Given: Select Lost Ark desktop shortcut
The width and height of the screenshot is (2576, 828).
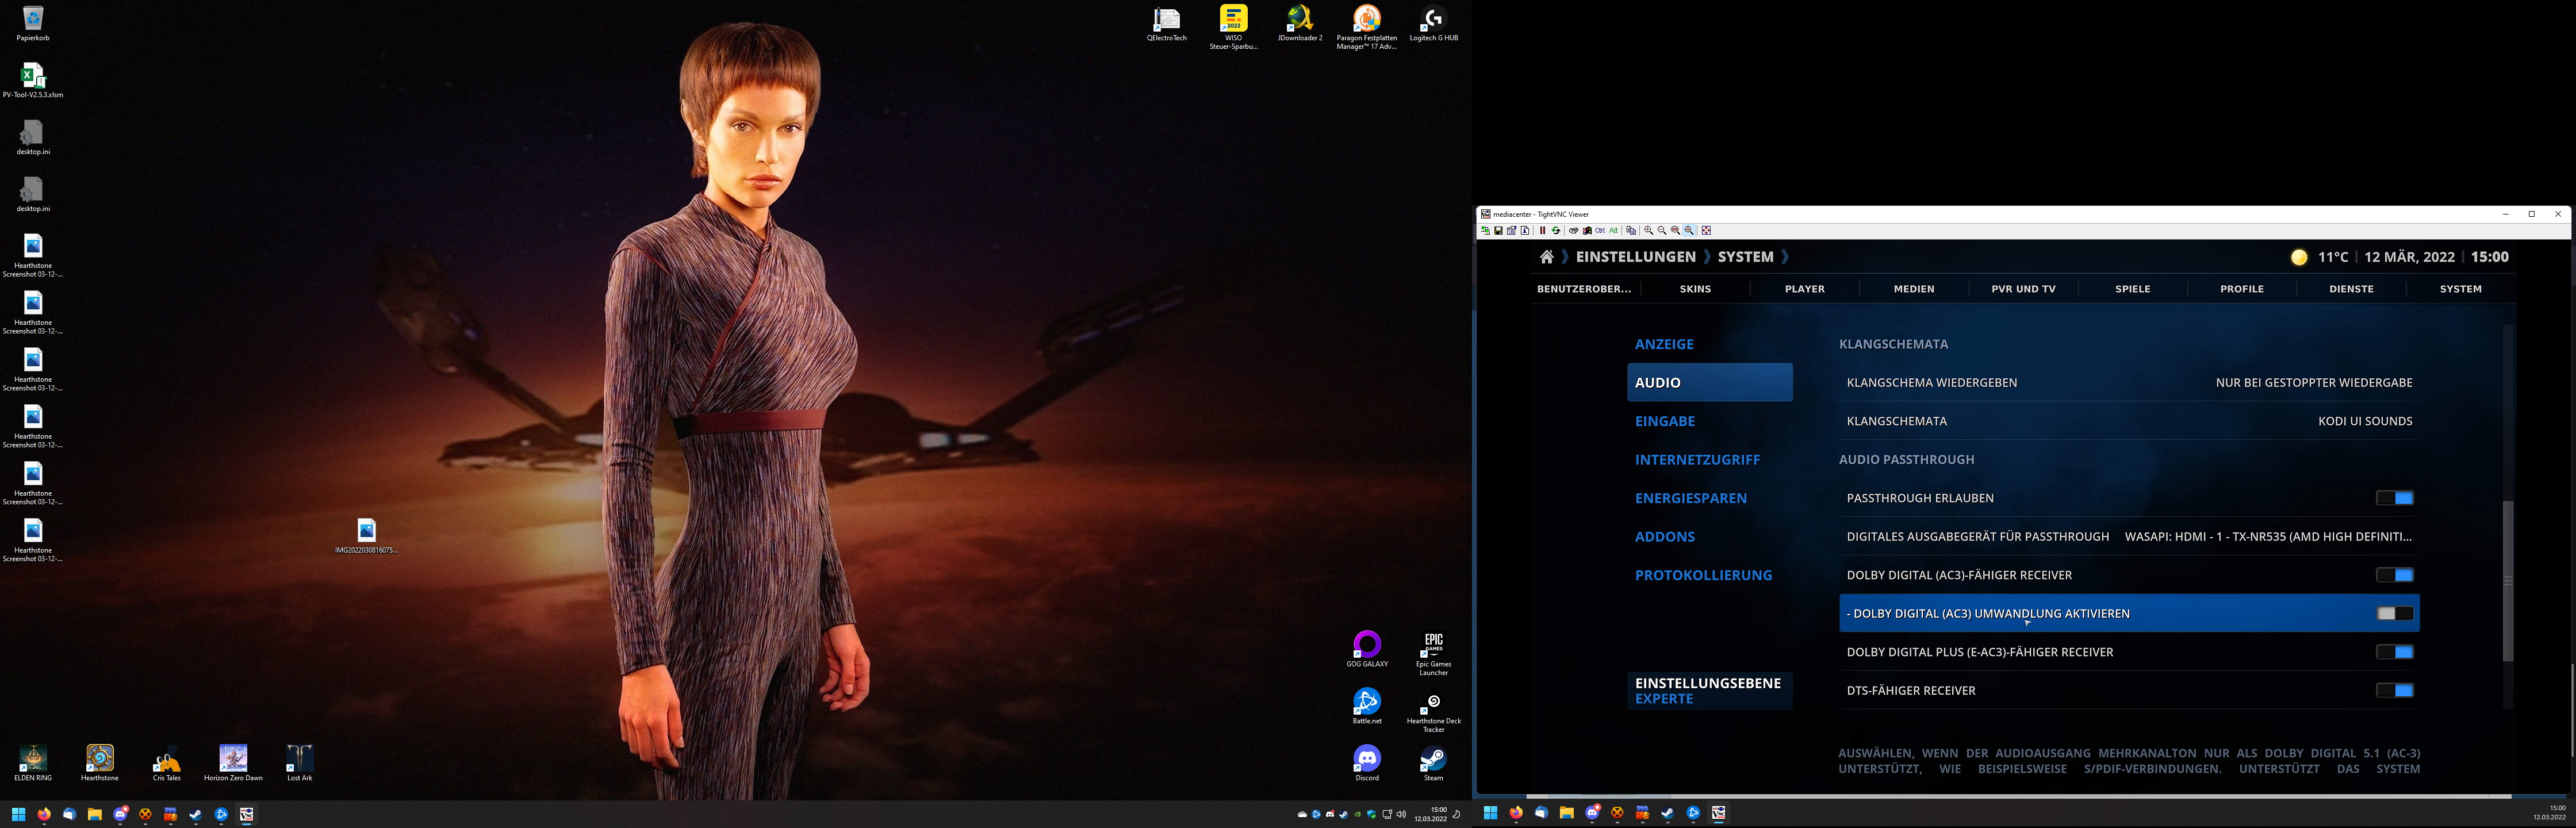Looking at the screenshot, I should (300, 763).
